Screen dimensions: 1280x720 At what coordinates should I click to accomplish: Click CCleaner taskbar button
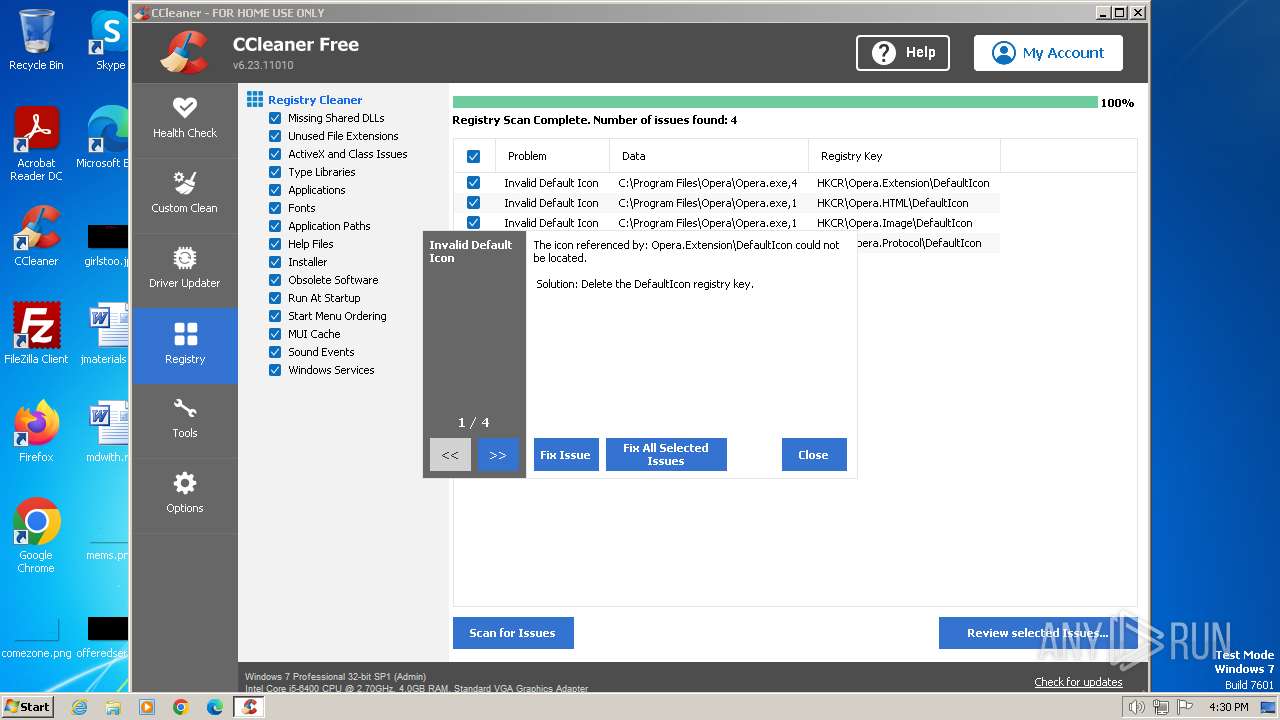250,707
